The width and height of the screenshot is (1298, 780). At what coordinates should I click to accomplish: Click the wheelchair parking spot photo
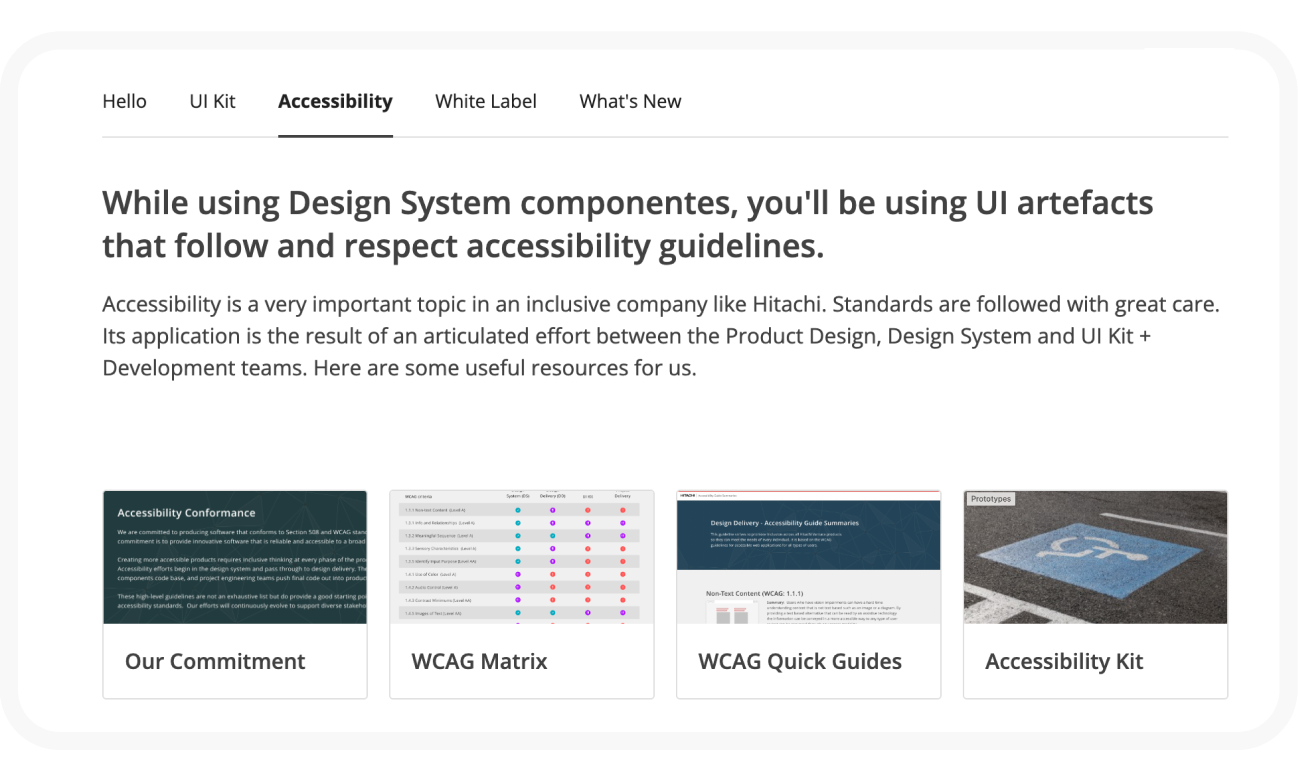tap(1095, 556)
